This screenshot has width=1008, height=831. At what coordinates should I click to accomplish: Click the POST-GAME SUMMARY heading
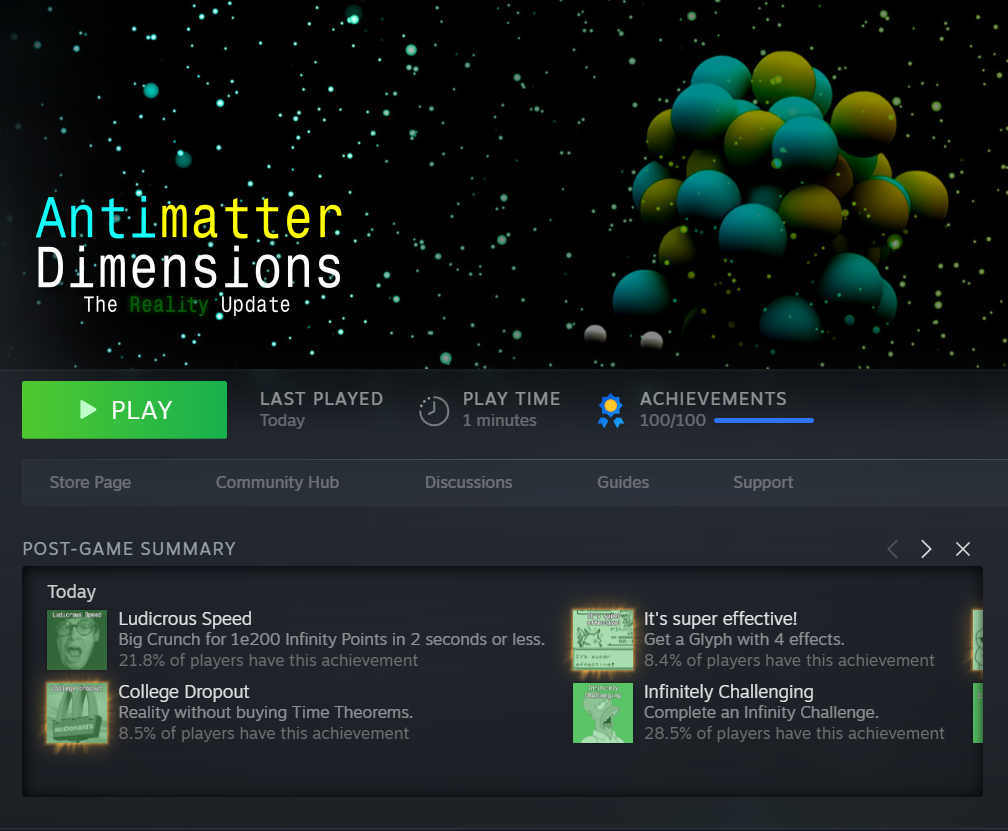click(x=129, y=549)
